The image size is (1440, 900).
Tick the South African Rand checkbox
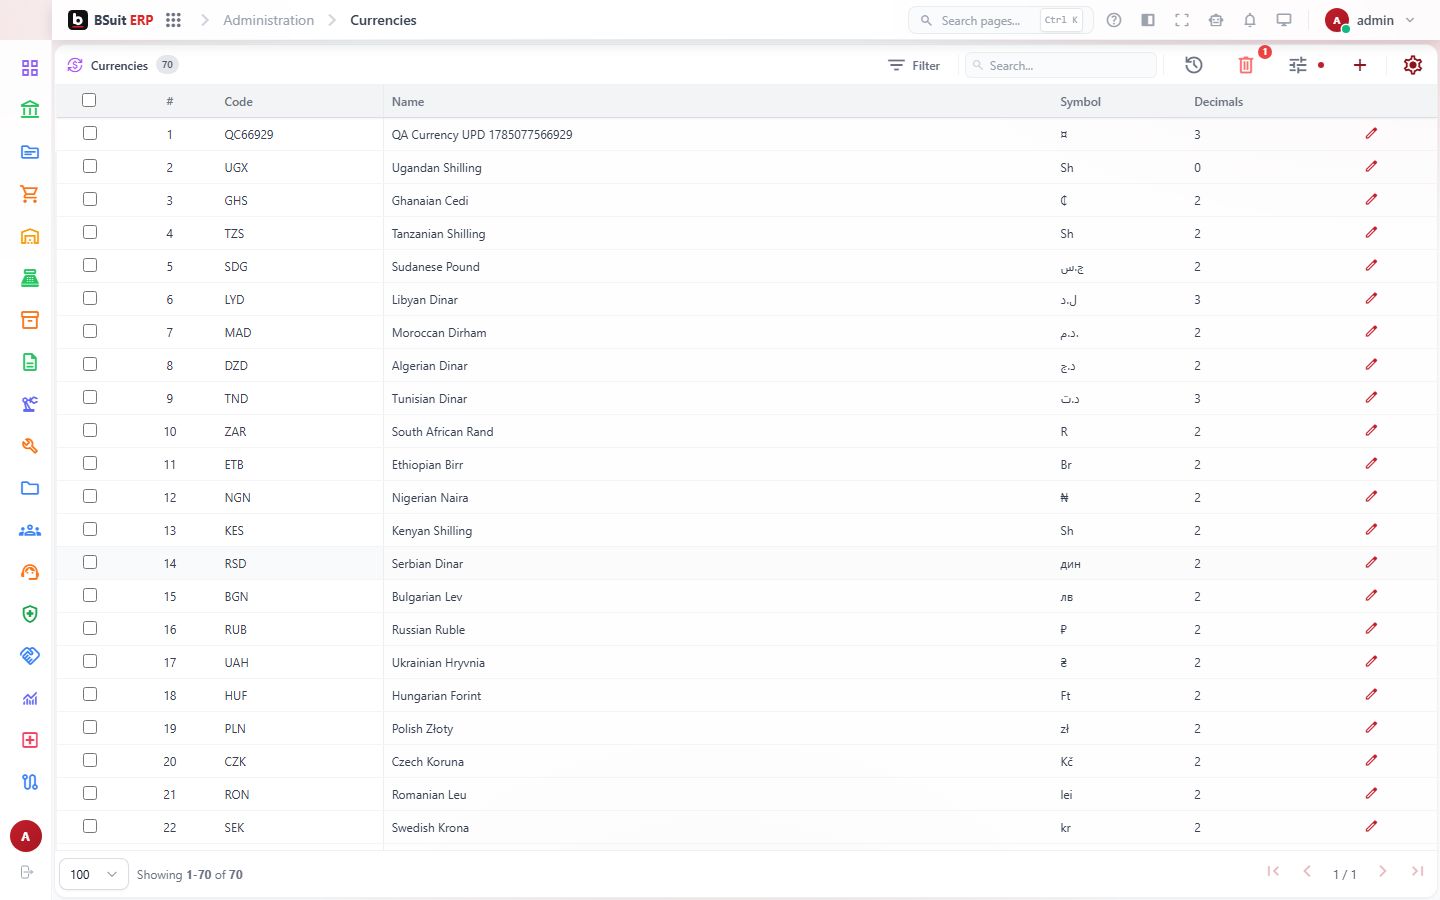[x=90, y=431]
